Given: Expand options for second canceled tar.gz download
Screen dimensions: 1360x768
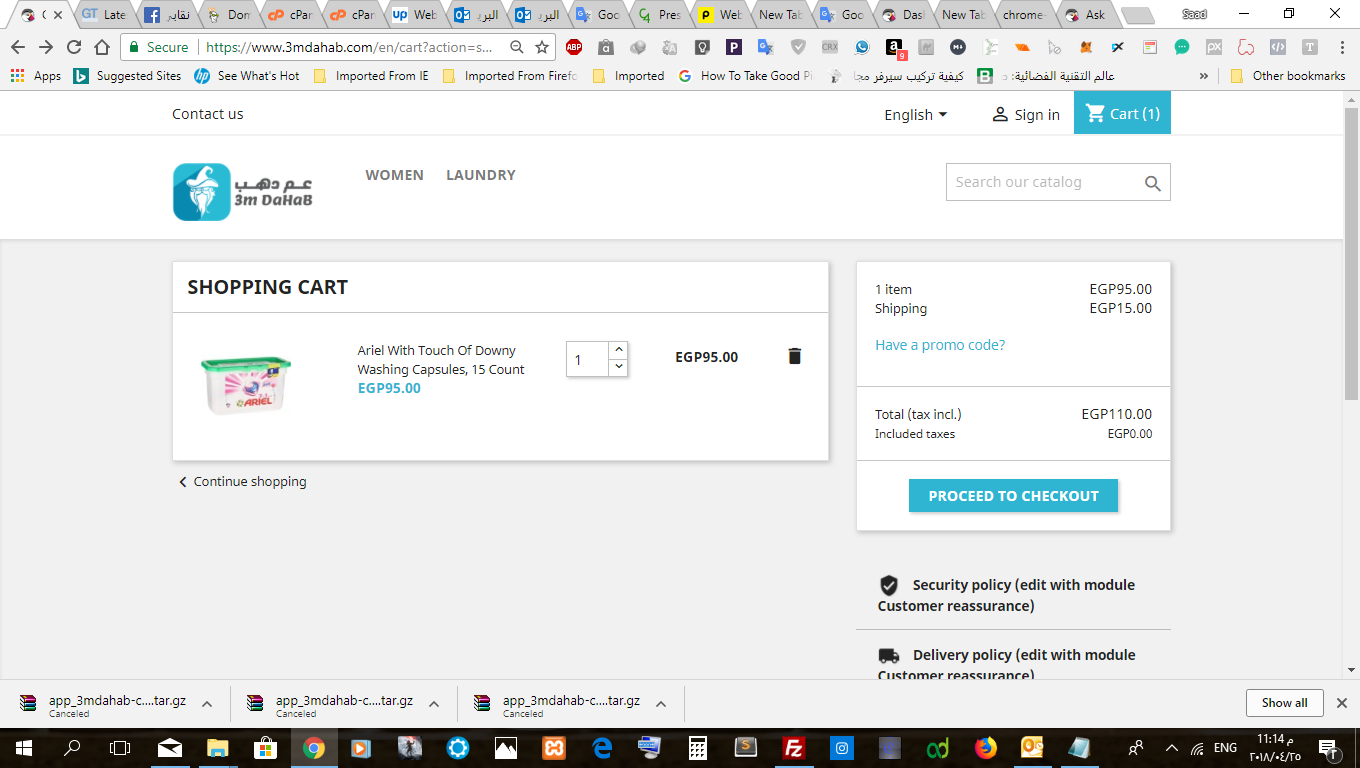Looking at the screenshot, I should [434, 704].
